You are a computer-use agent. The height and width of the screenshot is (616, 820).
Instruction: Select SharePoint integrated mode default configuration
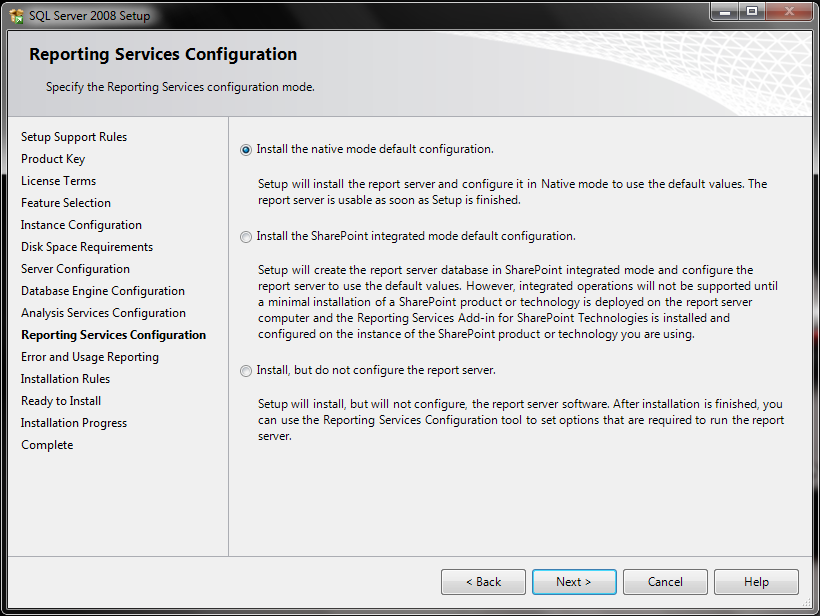pyautogui.click(x=246, y=237)
